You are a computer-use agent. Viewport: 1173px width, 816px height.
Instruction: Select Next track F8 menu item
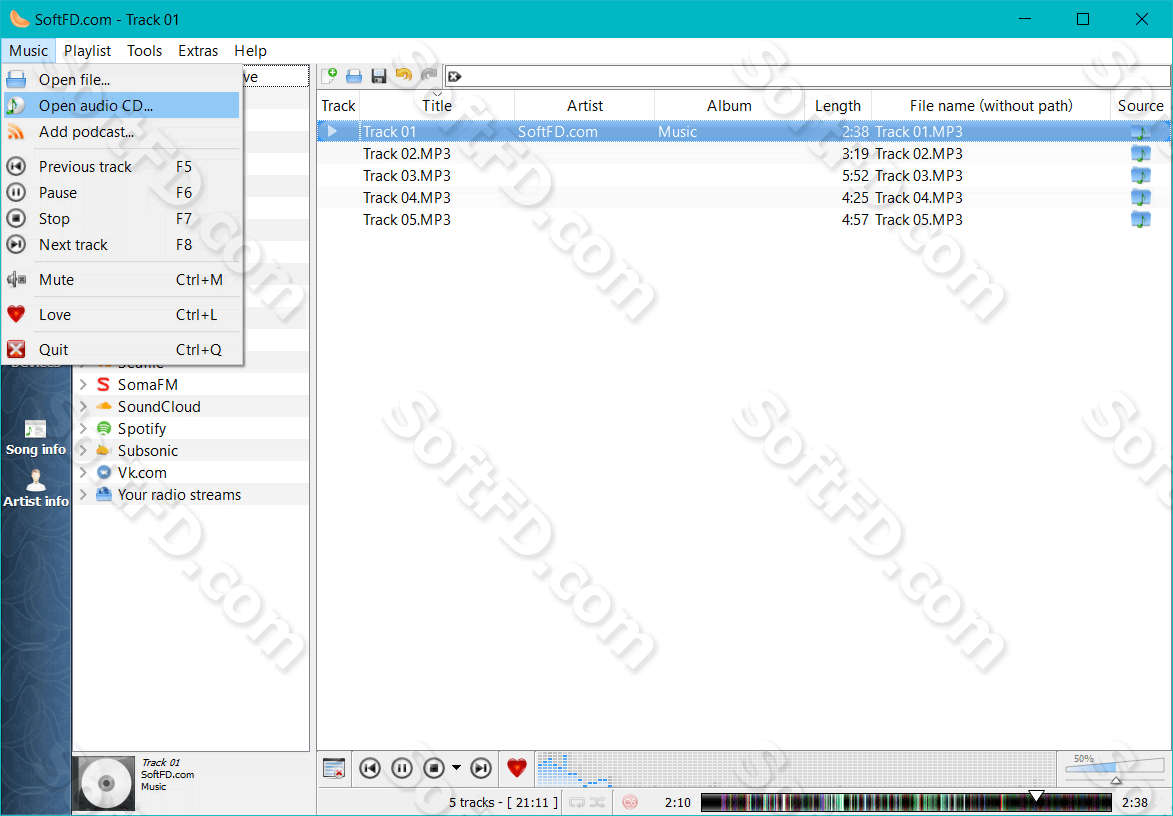click(122, 245)
